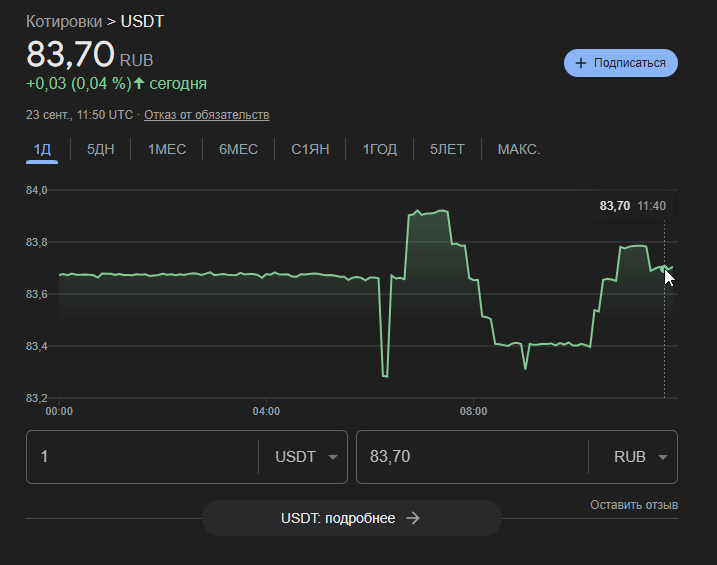Open the Котировки breadcrumb link
The width and height of the screenshot is (717, 565).
pos(64,21)
